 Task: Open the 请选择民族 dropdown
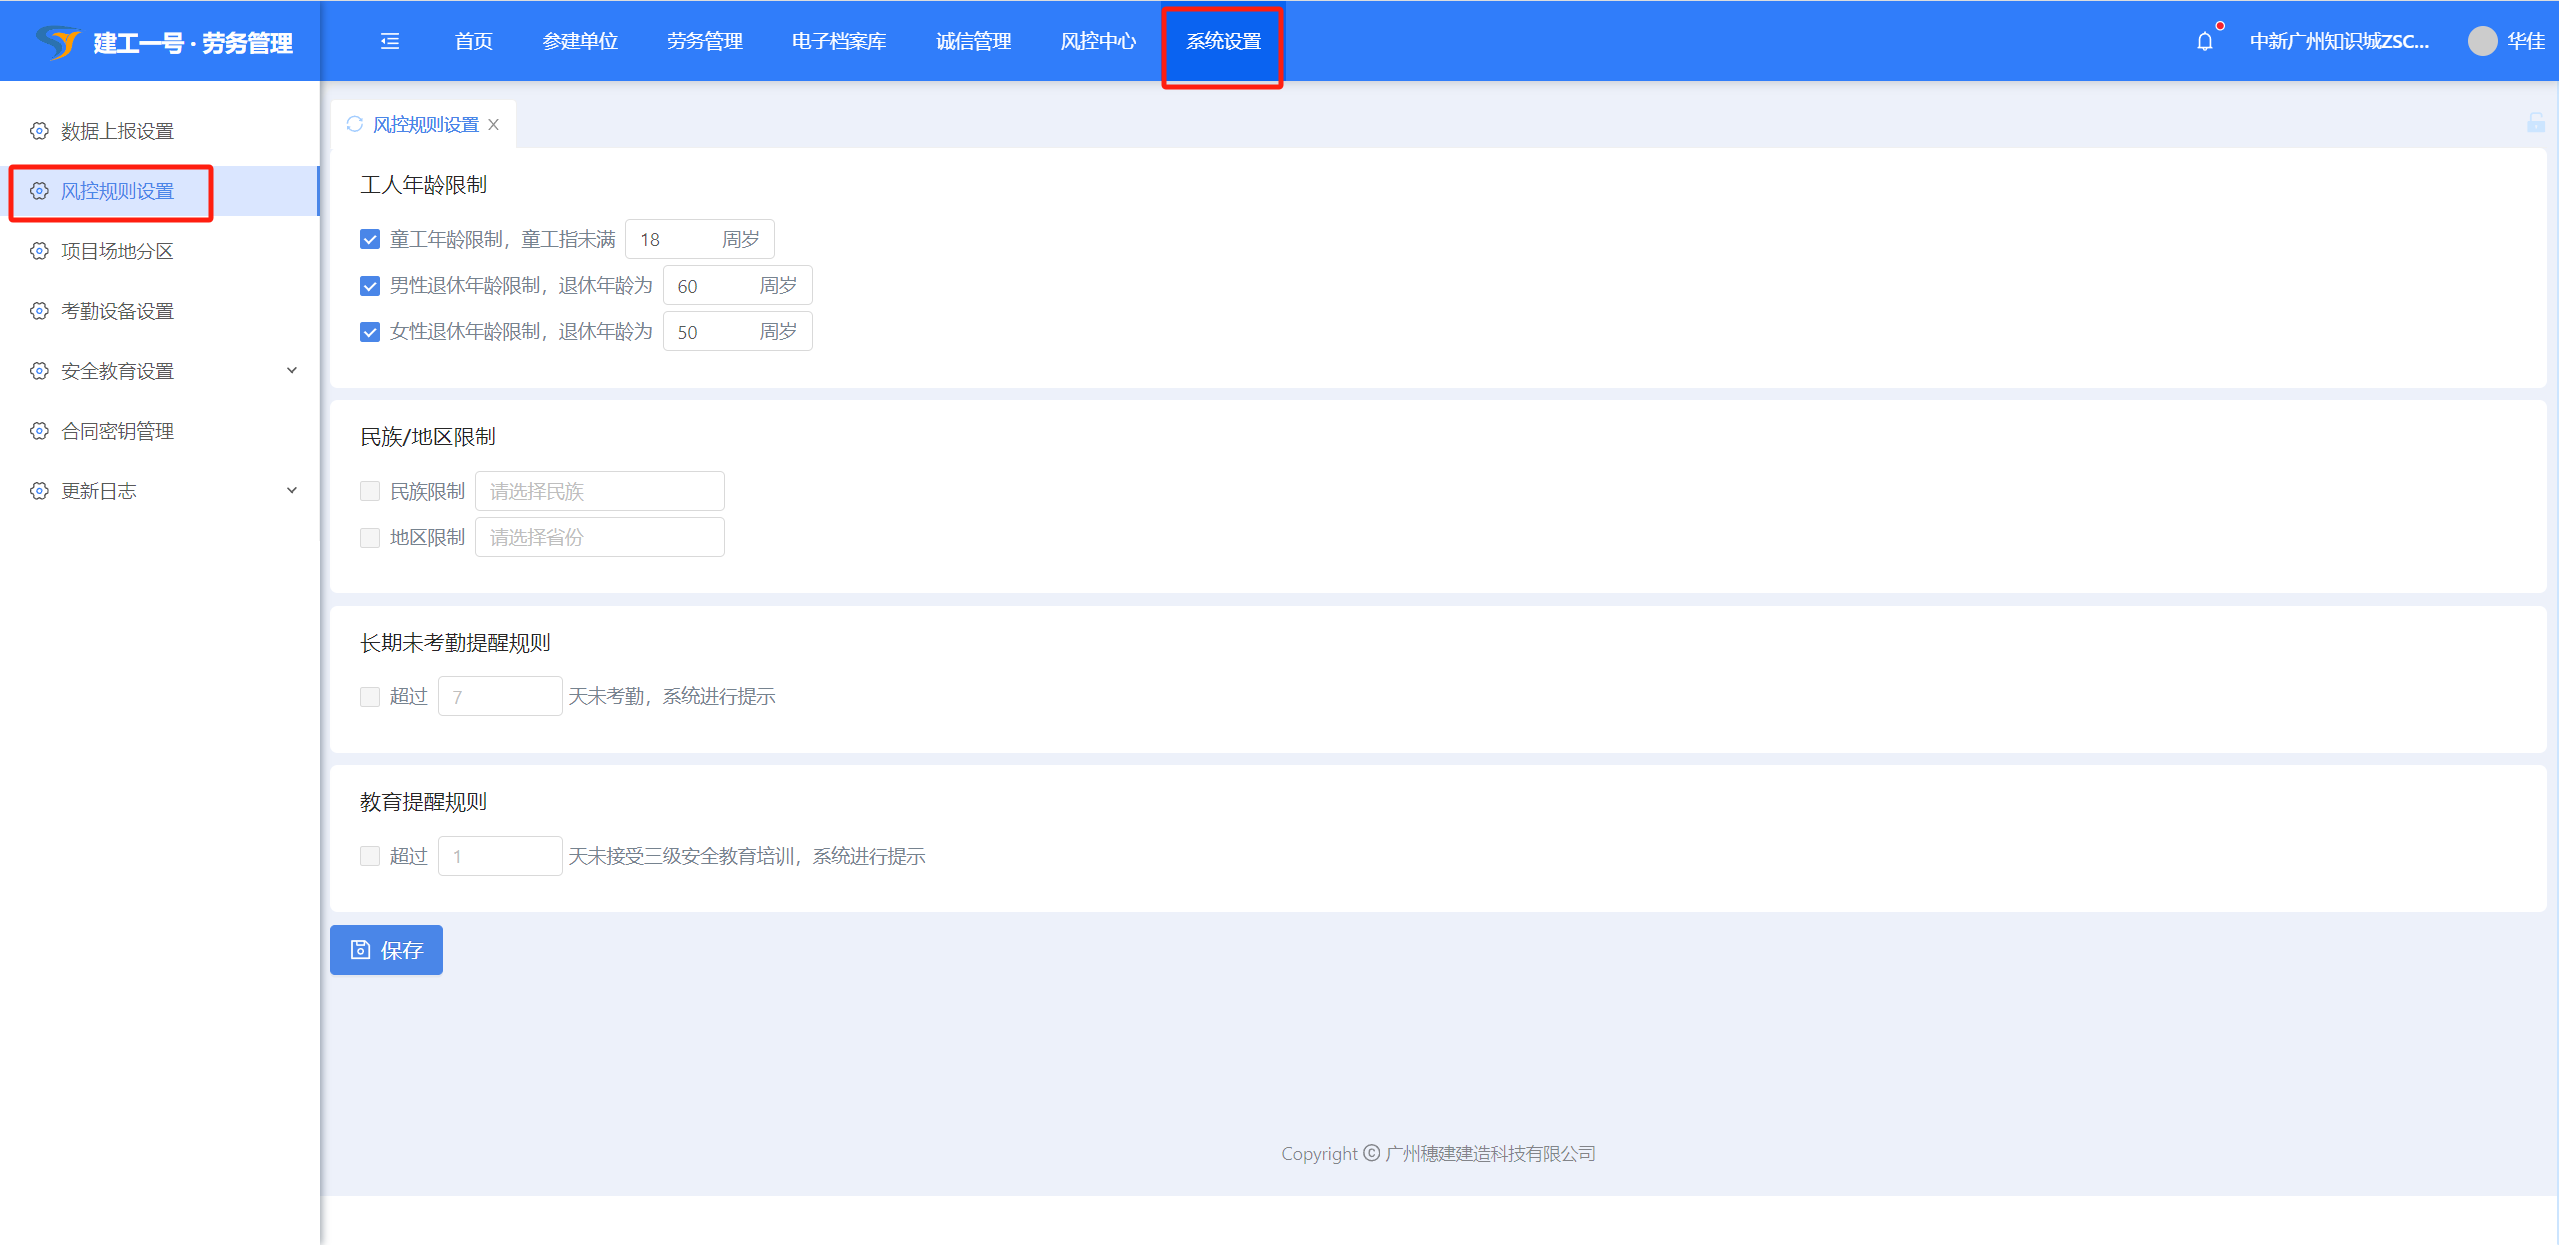click(x=599, y=491)
